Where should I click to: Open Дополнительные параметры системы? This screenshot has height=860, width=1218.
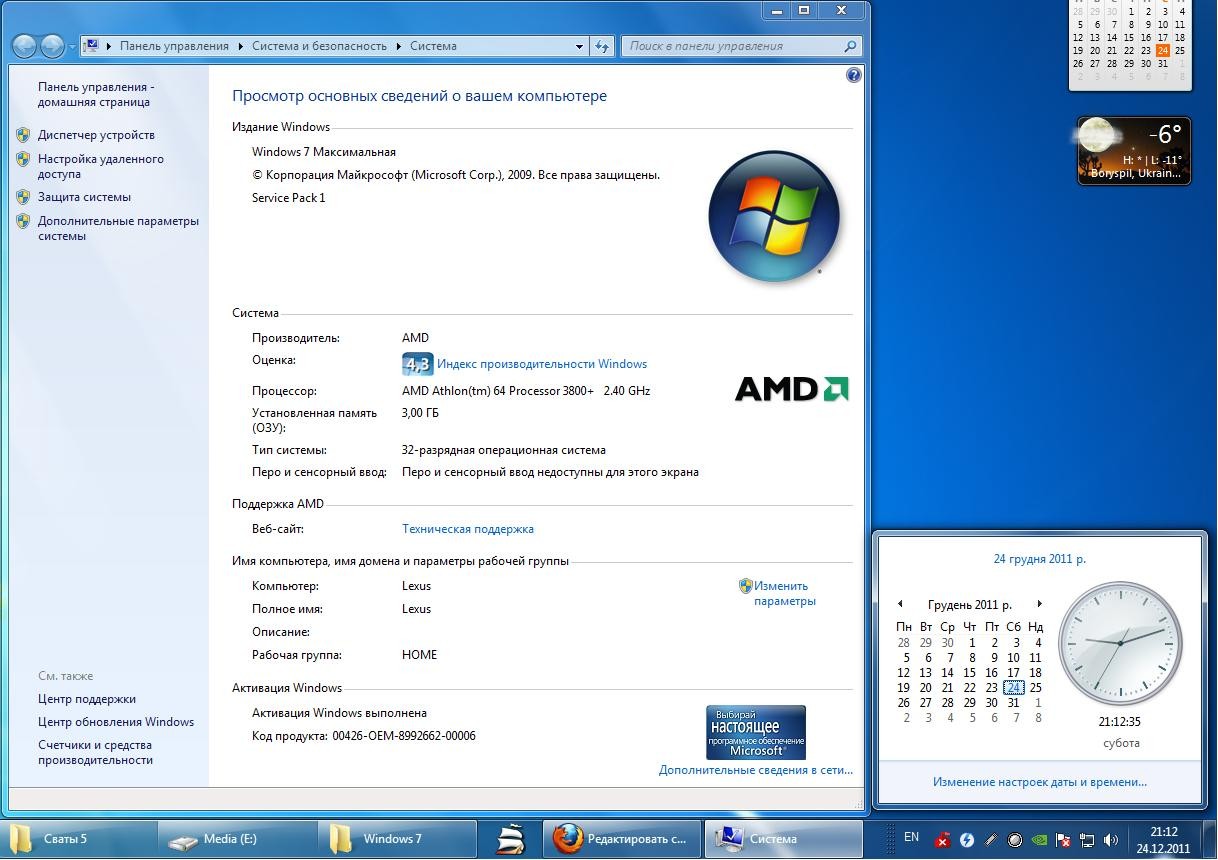coord(118,229)
